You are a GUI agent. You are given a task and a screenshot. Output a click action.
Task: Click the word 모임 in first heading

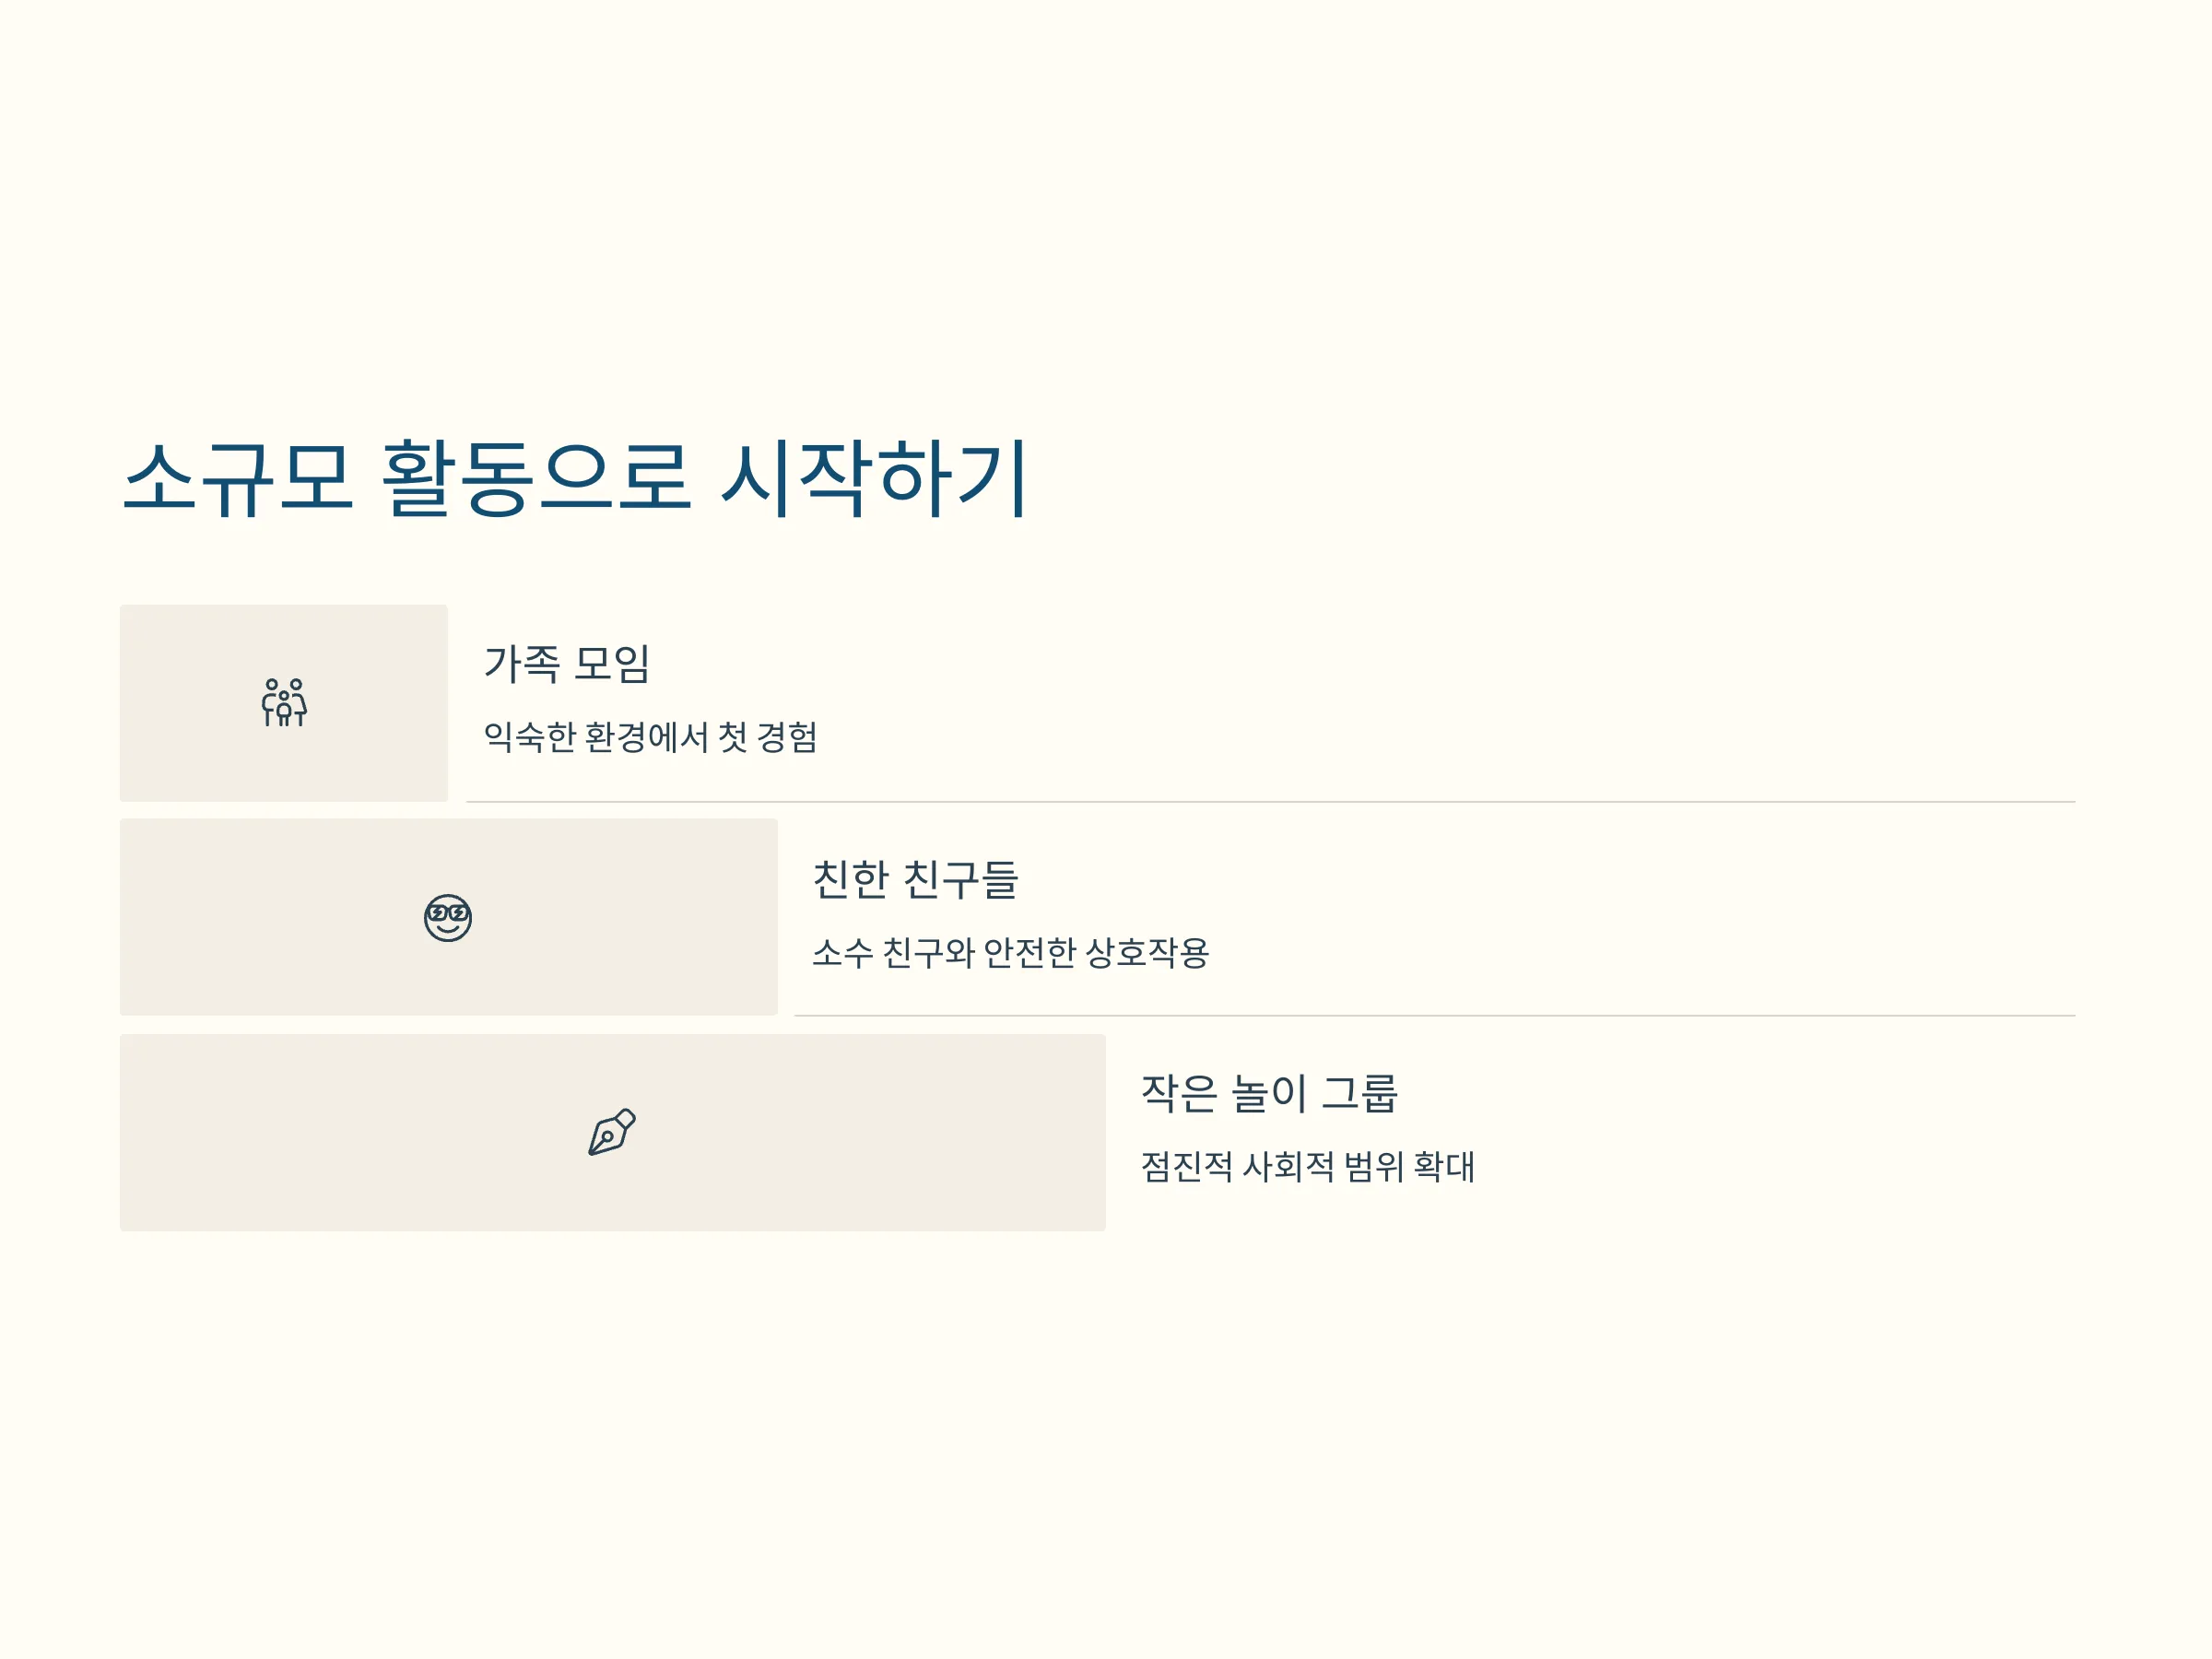tap(612, 663)
